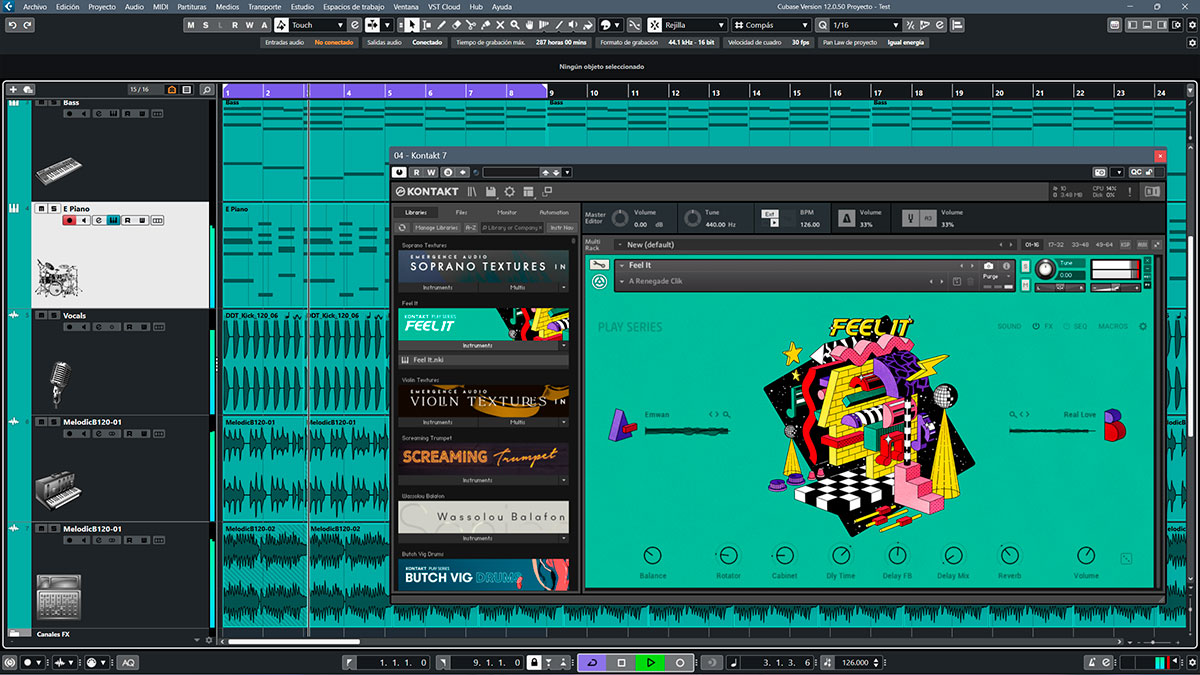Solo the Feel It instrument S button

click(x=1026, y=266)
